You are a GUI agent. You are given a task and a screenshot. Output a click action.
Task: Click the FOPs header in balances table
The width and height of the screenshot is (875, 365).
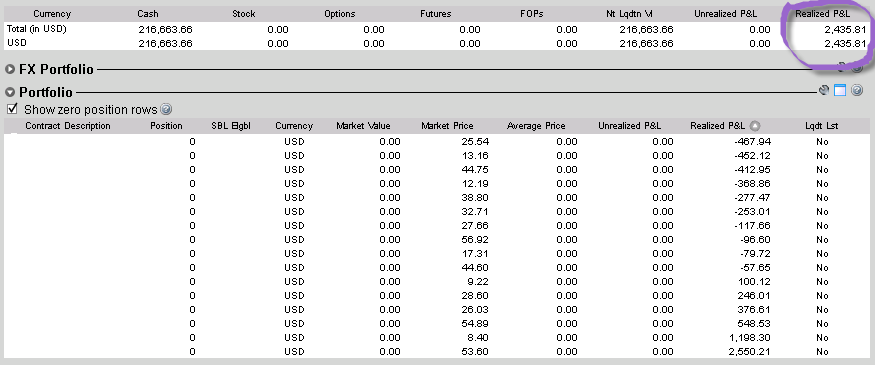pyautogui.click(x=531, y=13)
